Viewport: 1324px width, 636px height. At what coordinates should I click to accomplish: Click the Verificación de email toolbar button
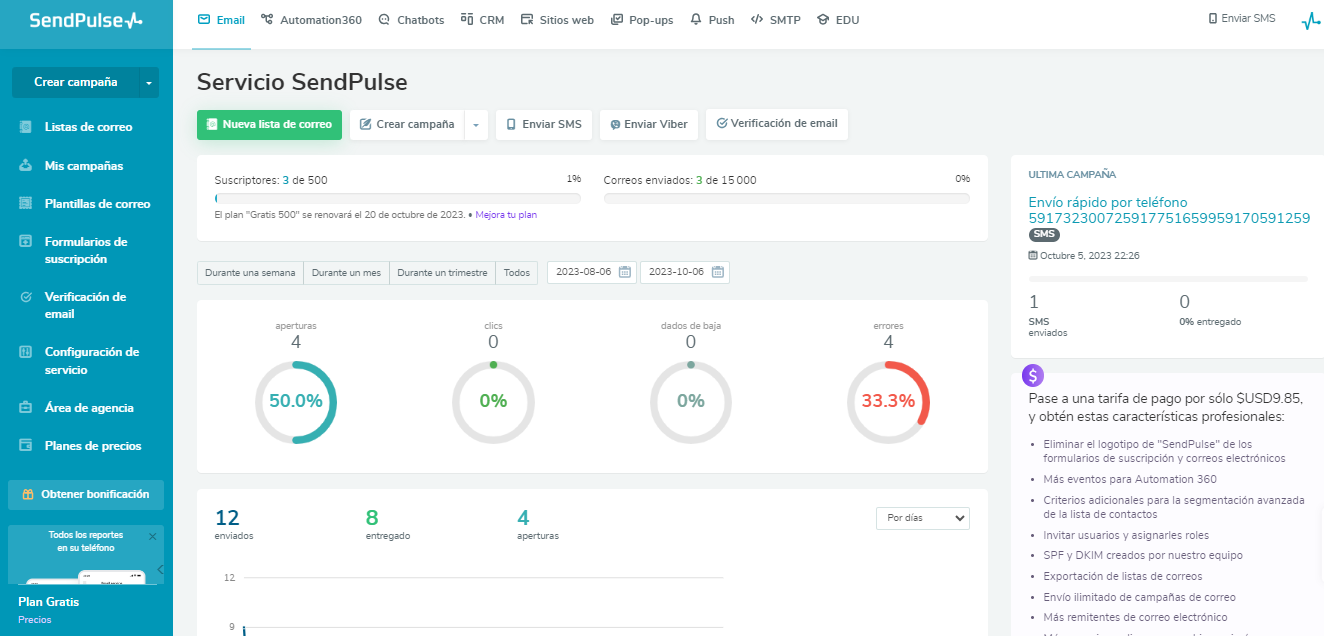tap(777, 124)
